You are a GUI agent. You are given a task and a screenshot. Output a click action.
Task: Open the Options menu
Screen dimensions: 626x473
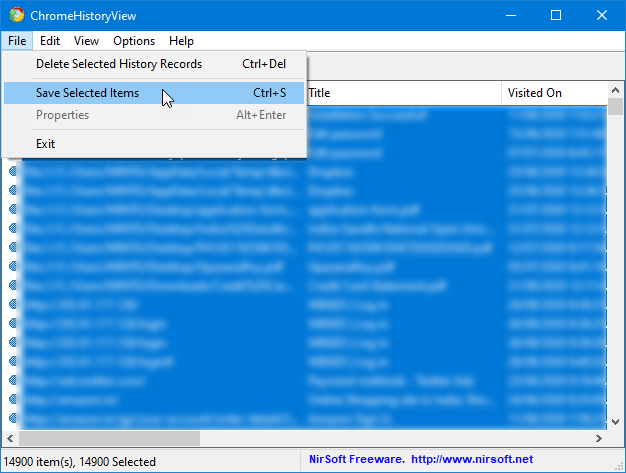[x=134, y=41]
